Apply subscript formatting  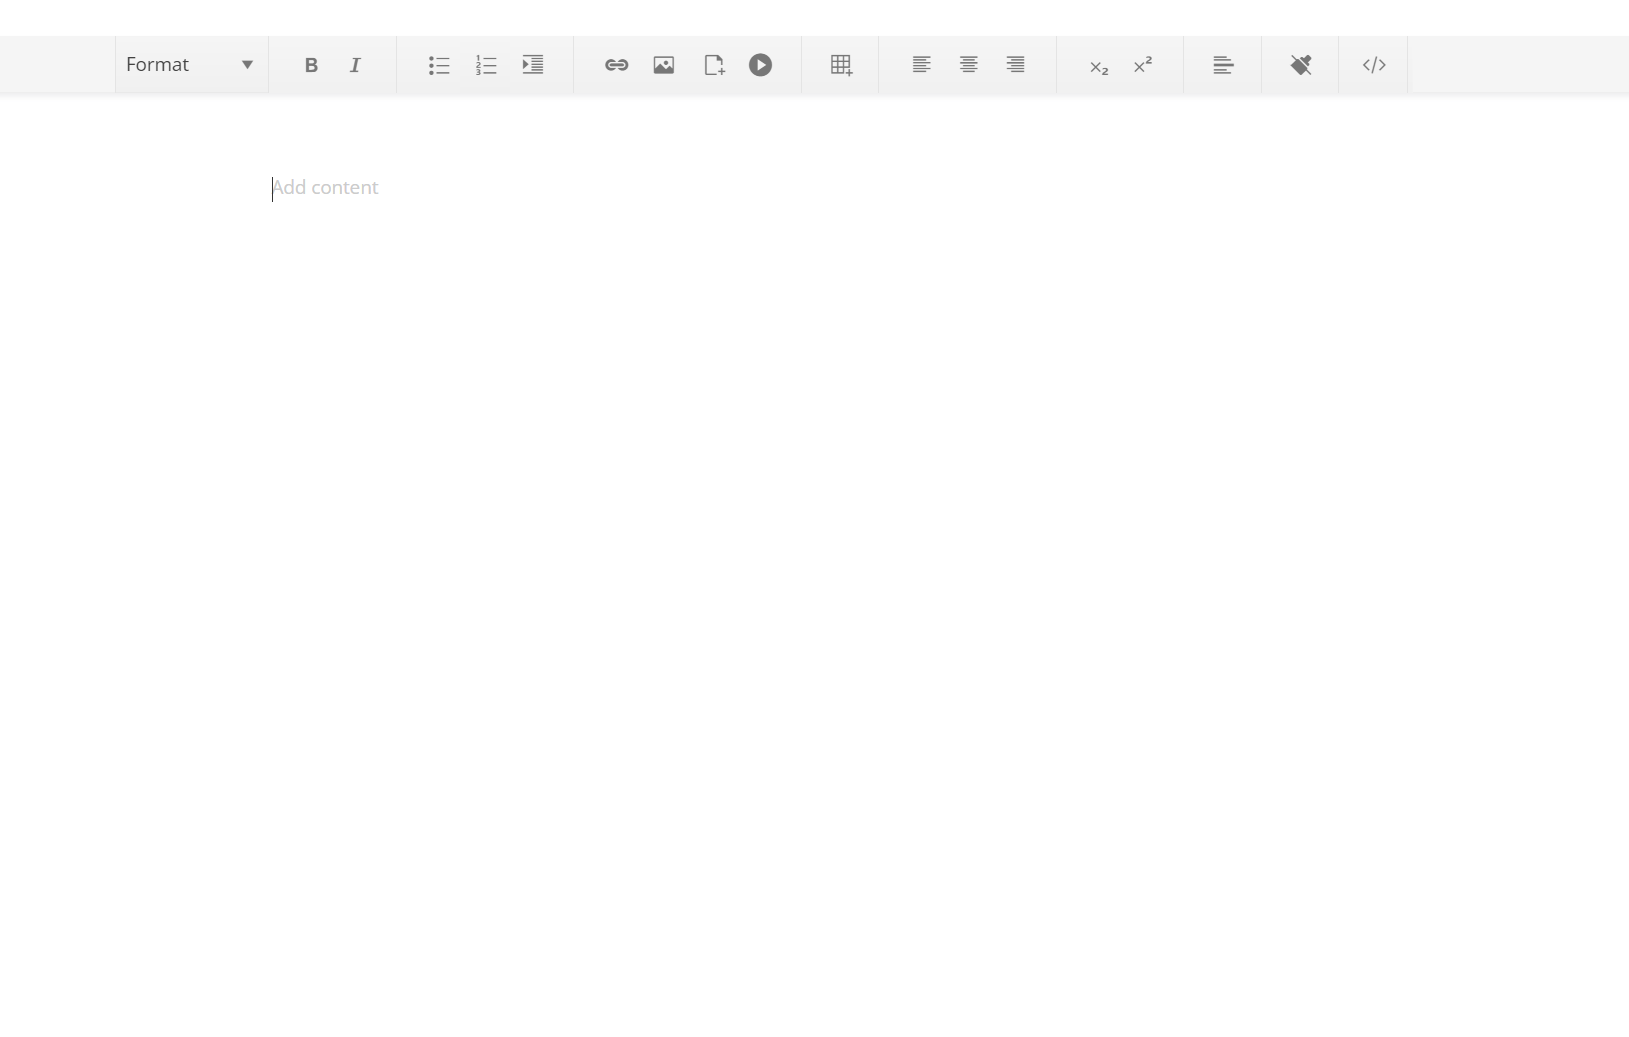[x=1099, y=66]
